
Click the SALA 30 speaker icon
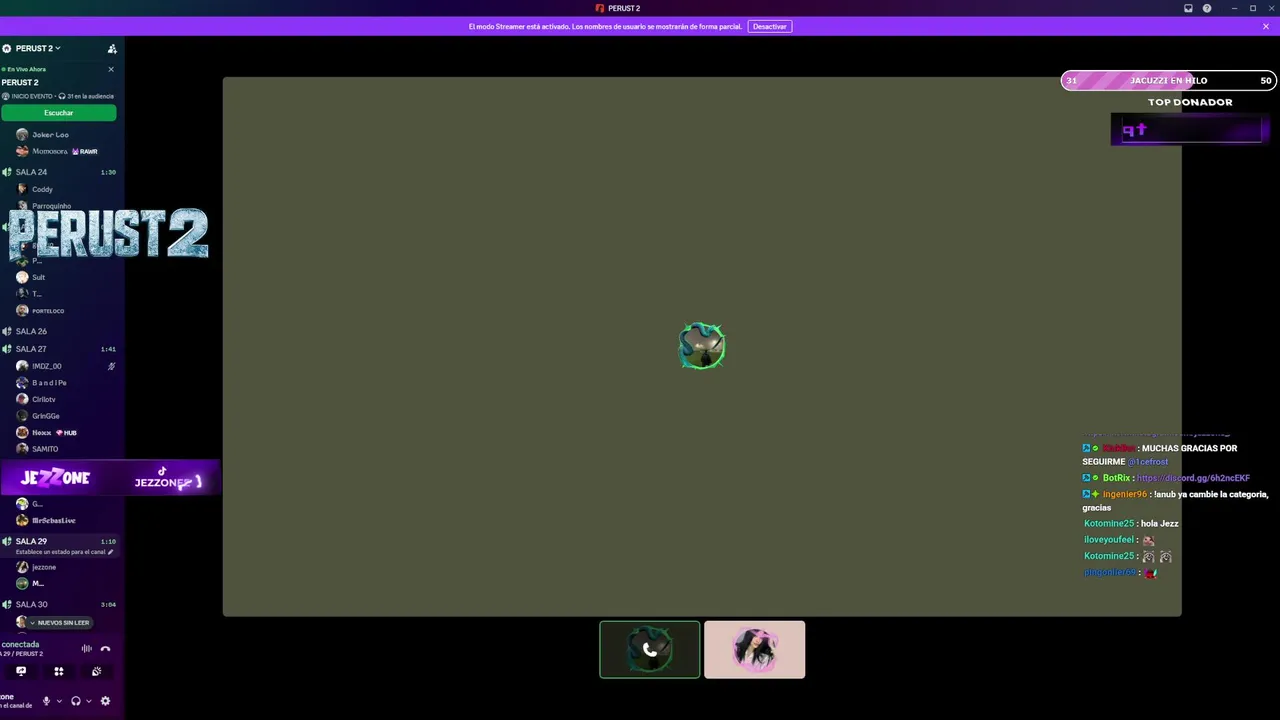[x=7, y=604]
